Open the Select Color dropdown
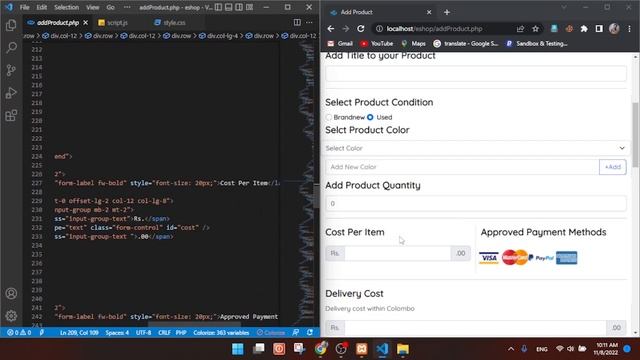Image resolution: width=640 pixels, height=360 pixels. (x=476, y=148)
